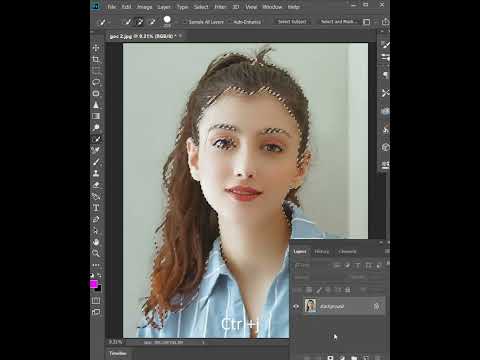Click the create new layer icon
This screenshot has height=360, width=480.
365,358
